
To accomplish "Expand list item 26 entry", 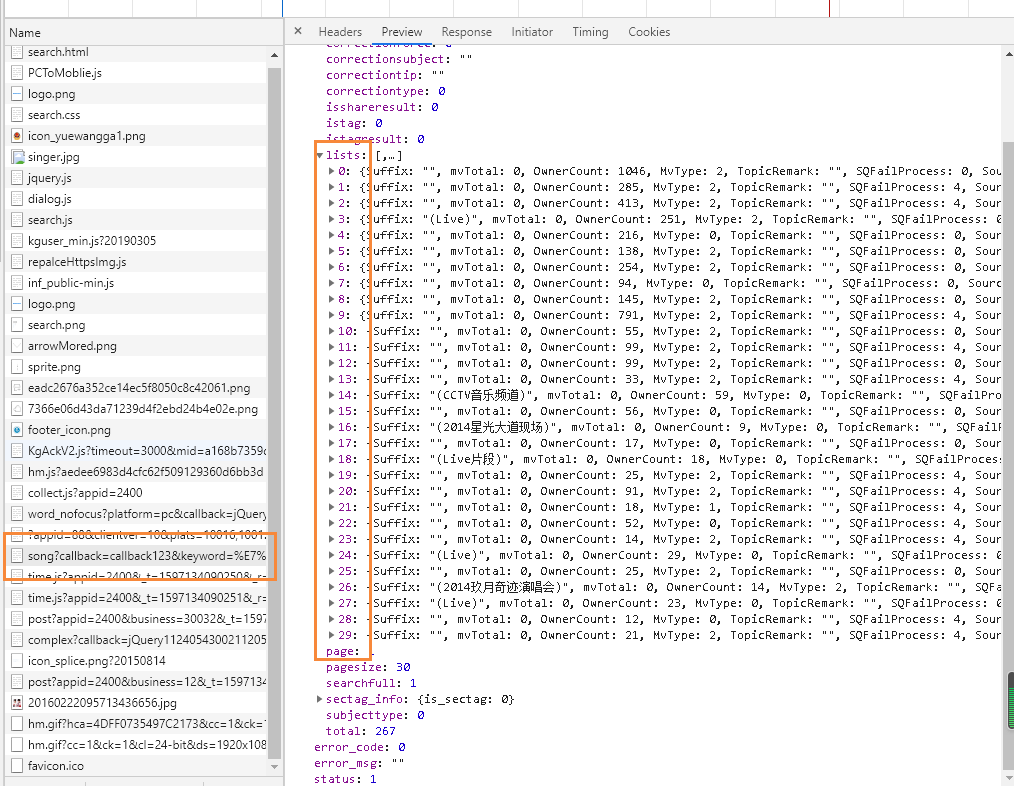I will (x=331, y=587).
